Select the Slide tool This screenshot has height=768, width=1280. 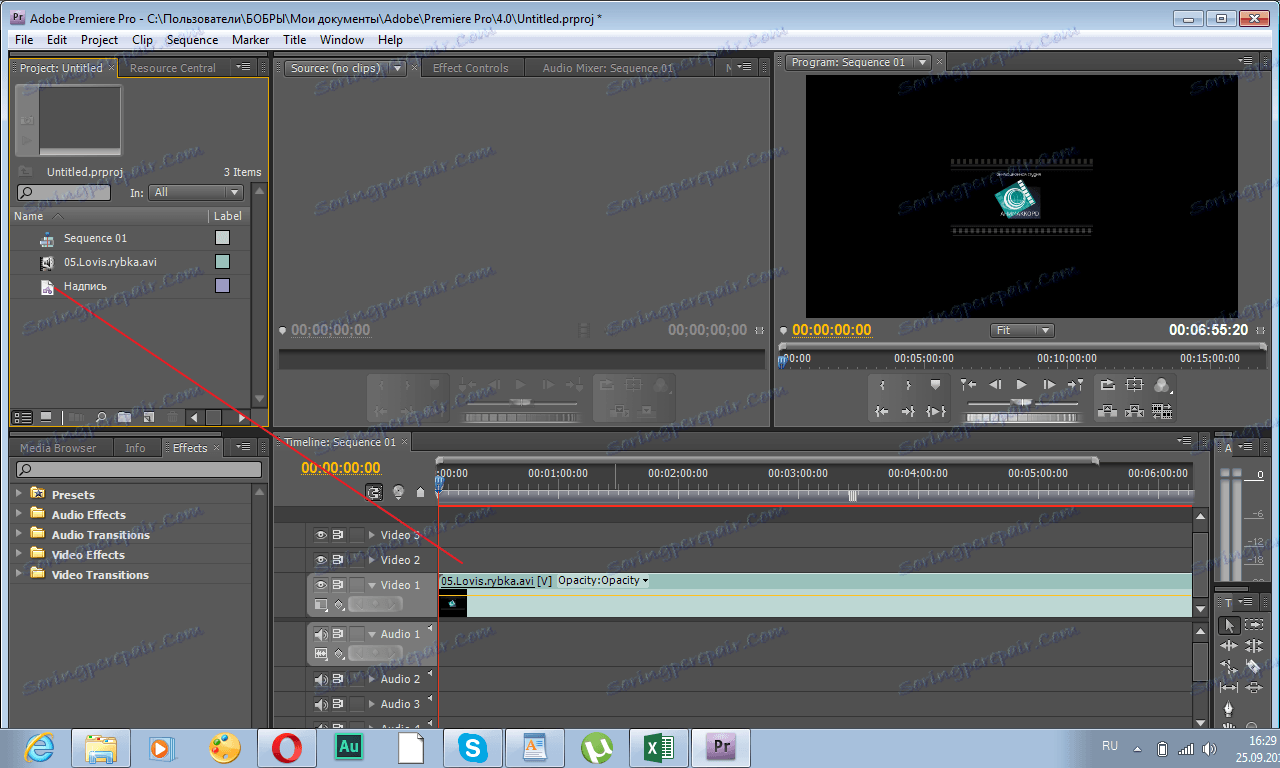(1254, 687)
